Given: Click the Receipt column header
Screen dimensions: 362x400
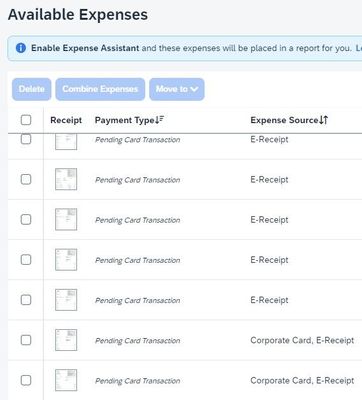Looking at the screenshot, I should click(x=66, y=120).
